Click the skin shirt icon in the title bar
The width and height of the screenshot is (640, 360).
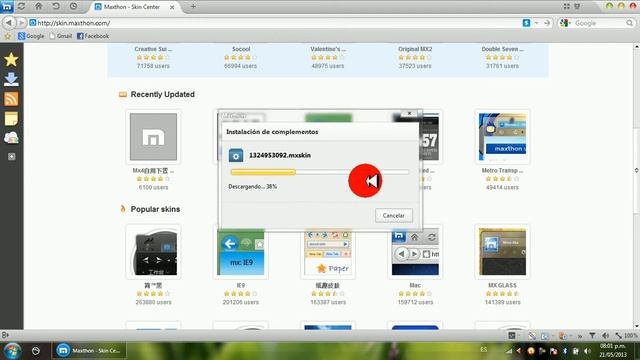577,6
